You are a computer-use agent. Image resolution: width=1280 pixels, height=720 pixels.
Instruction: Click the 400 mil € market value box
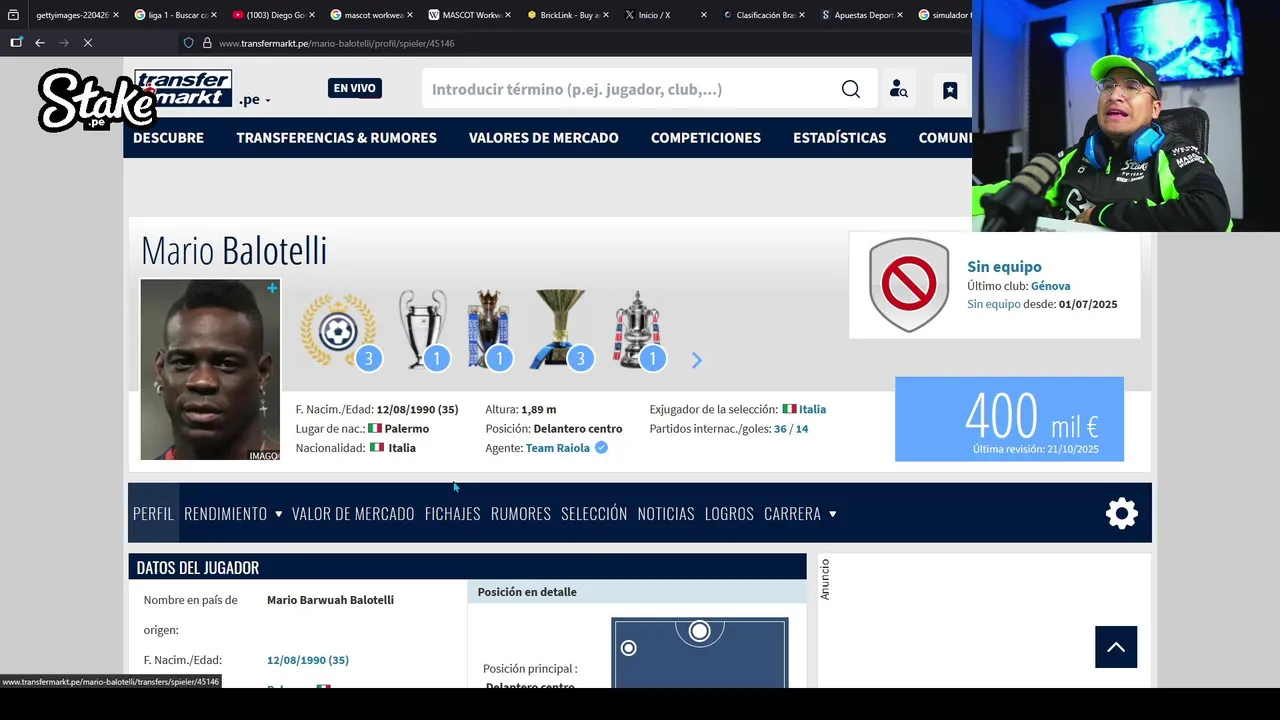pos(1009,419)
